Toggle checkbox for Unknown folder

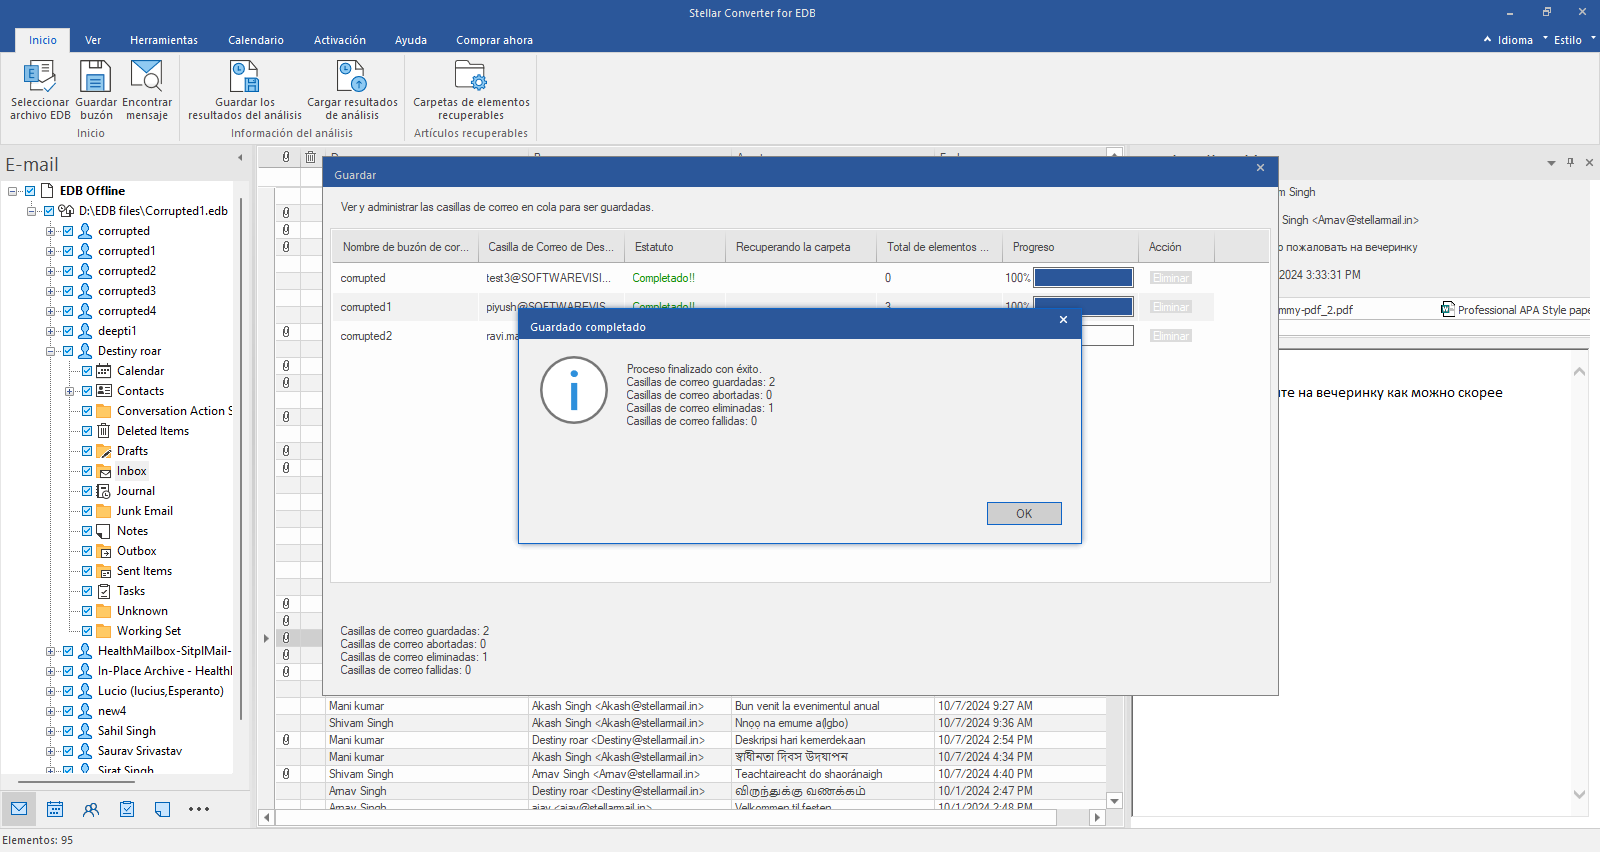pyautogui.click(x=87, y=611)
